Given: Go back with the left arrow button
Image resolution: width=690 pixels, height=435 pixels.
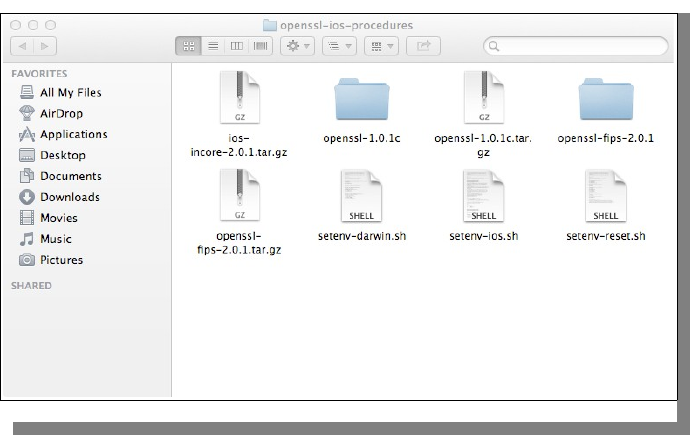Looking at the screenshot, I should click(x=22, y=46).
